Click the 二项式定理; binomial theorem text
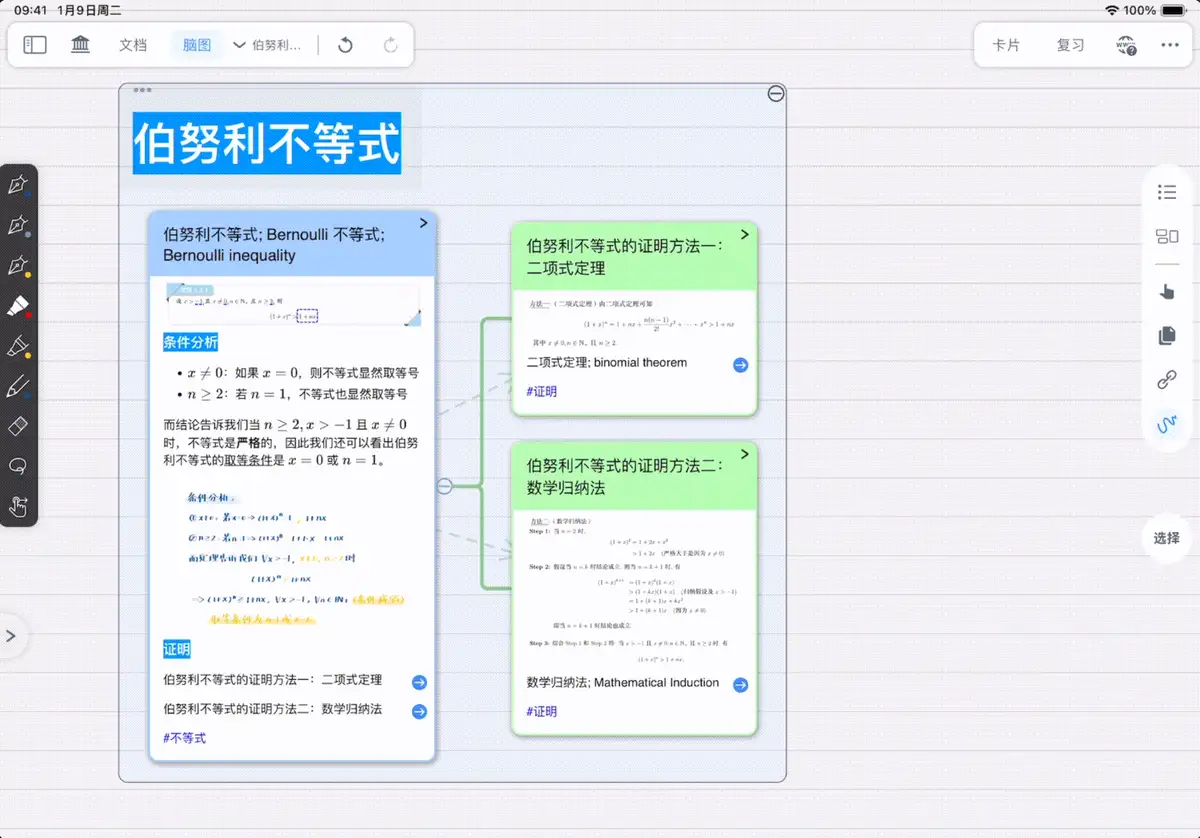The width and height of the screenshot is (1200, 838). click(x=607, y=363)
